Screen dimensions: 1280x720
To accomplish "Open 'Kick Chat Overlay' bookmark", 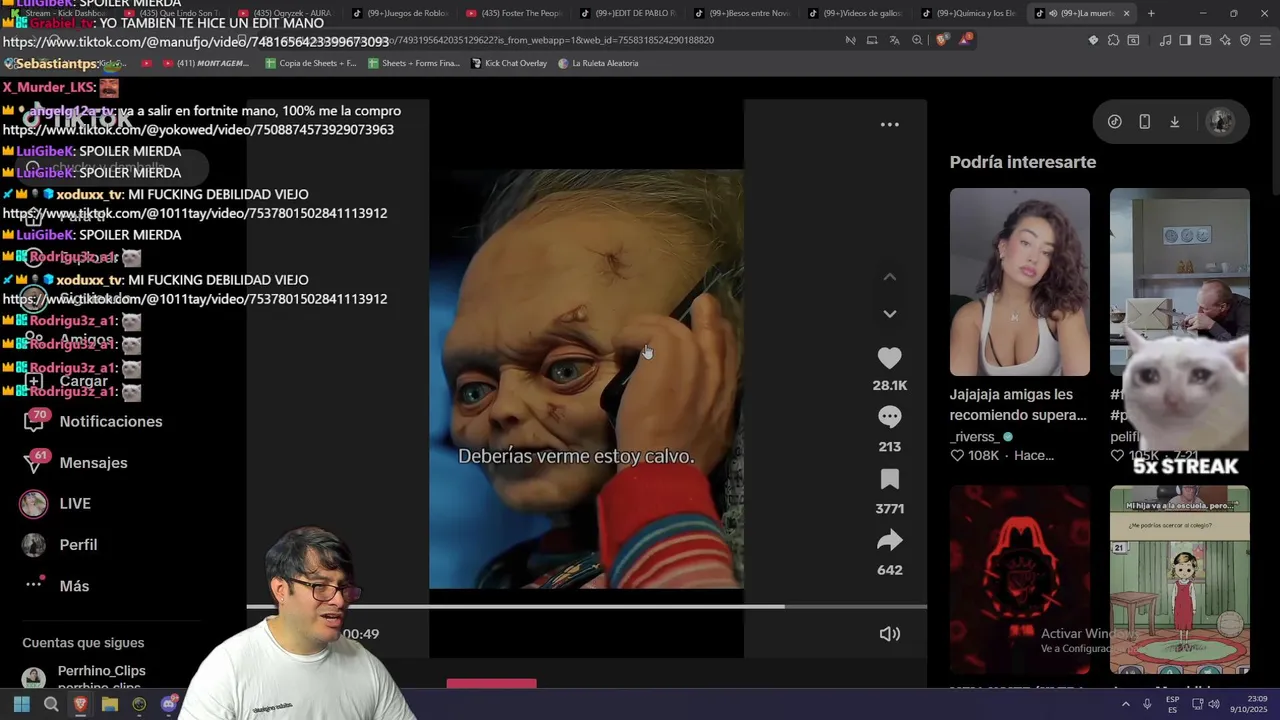I will tap(509, 63).
